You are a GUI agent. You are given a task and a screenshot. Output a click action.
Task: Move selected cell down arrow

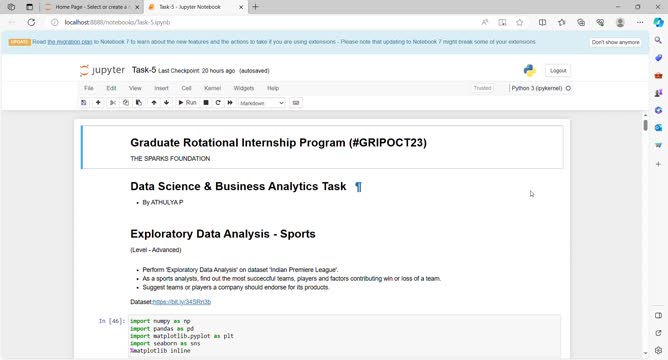(167, 103)
